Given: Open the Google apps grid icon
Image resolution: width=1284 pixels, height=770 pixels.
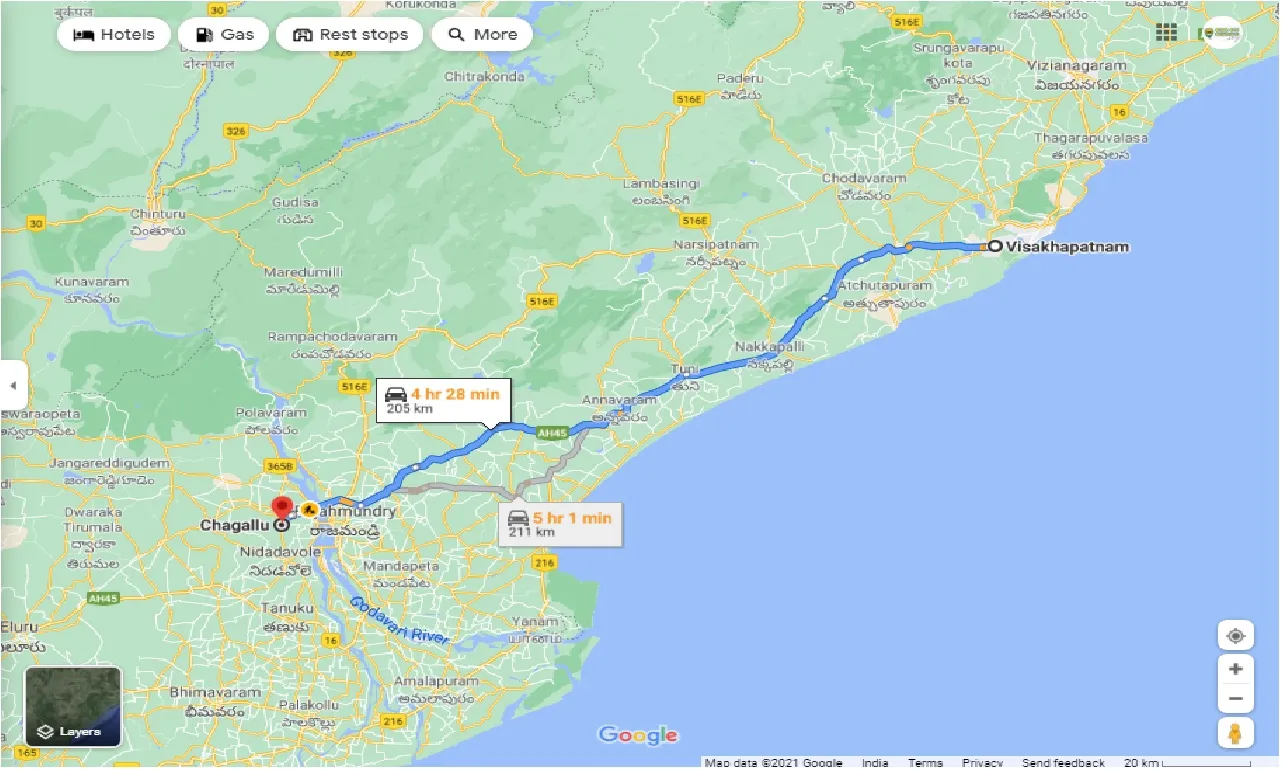Looking at the screenshot, I should click(x=1166, y=32).
